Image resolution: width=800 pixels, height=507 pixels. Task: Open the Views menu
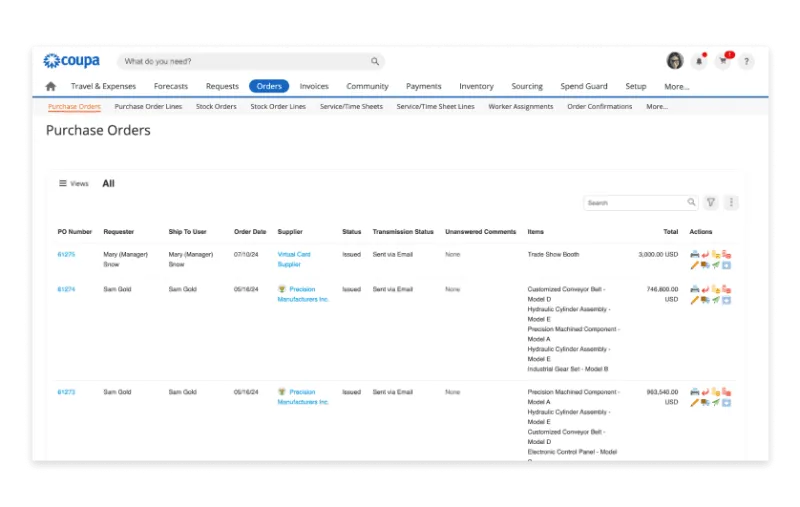(73, 183)
